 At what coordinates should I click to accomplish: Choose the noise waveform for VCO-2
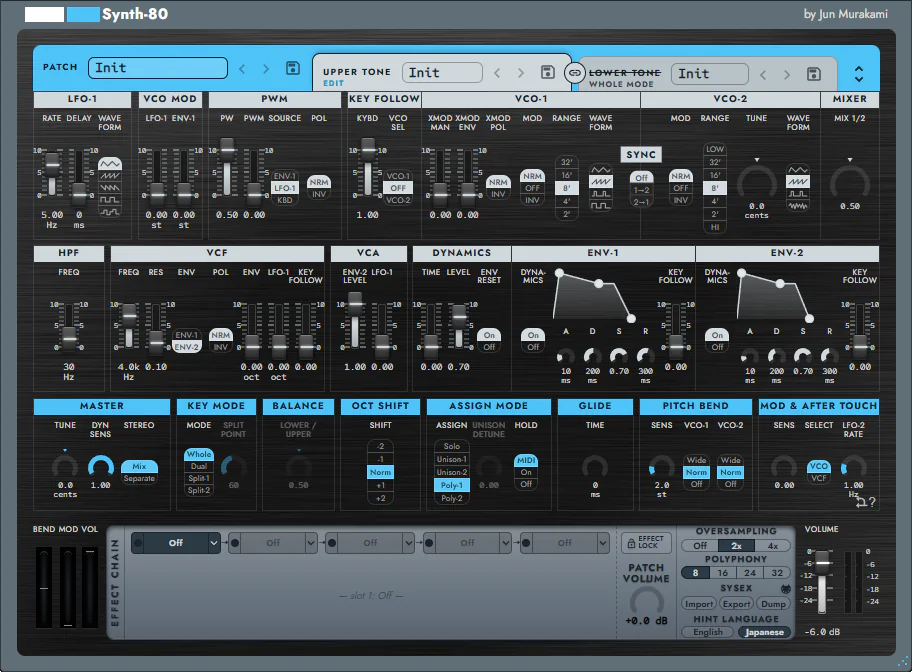[798, 205]
